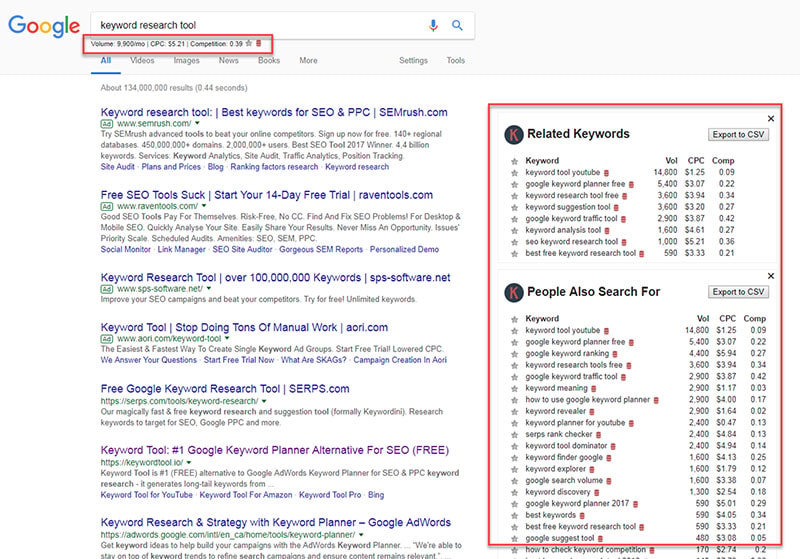Click red icon next to 'google keyword planner 2017'
The height and width of the screenshot is (559, 800).
pyautogui.click(x=635, y=504)
